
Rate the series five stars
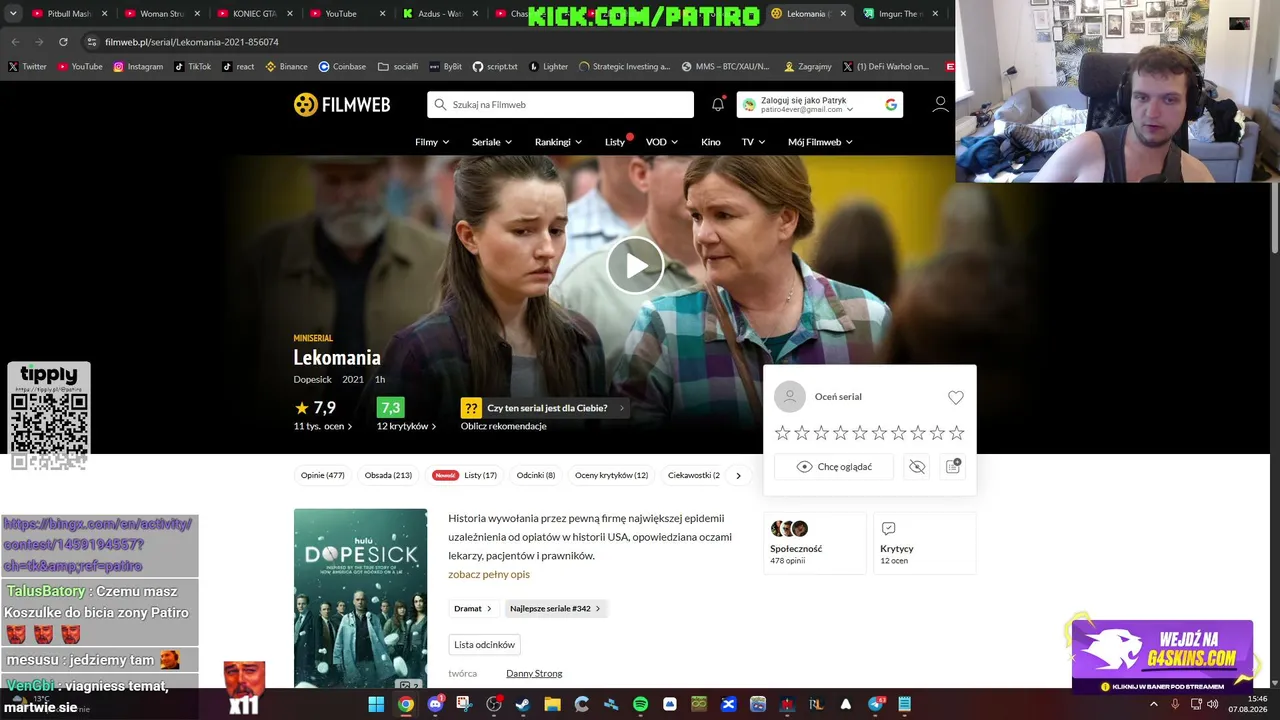[x=860, y=433]
